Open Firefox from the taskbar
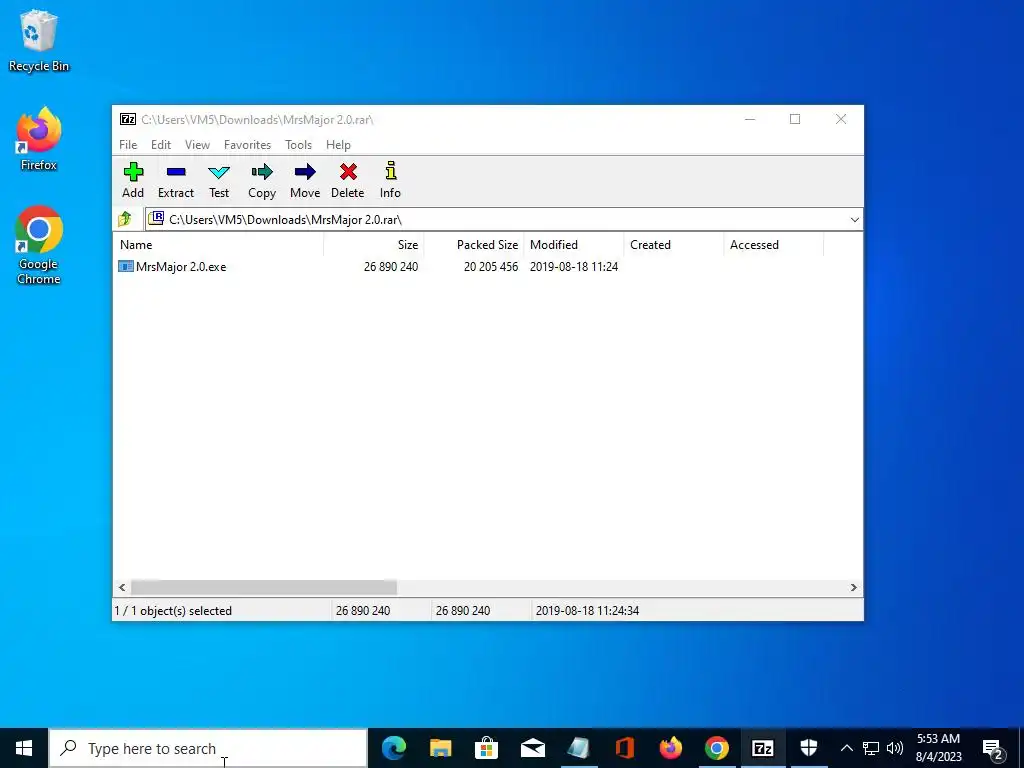This screenshot has width=1024, height=768. click(671, 748)
